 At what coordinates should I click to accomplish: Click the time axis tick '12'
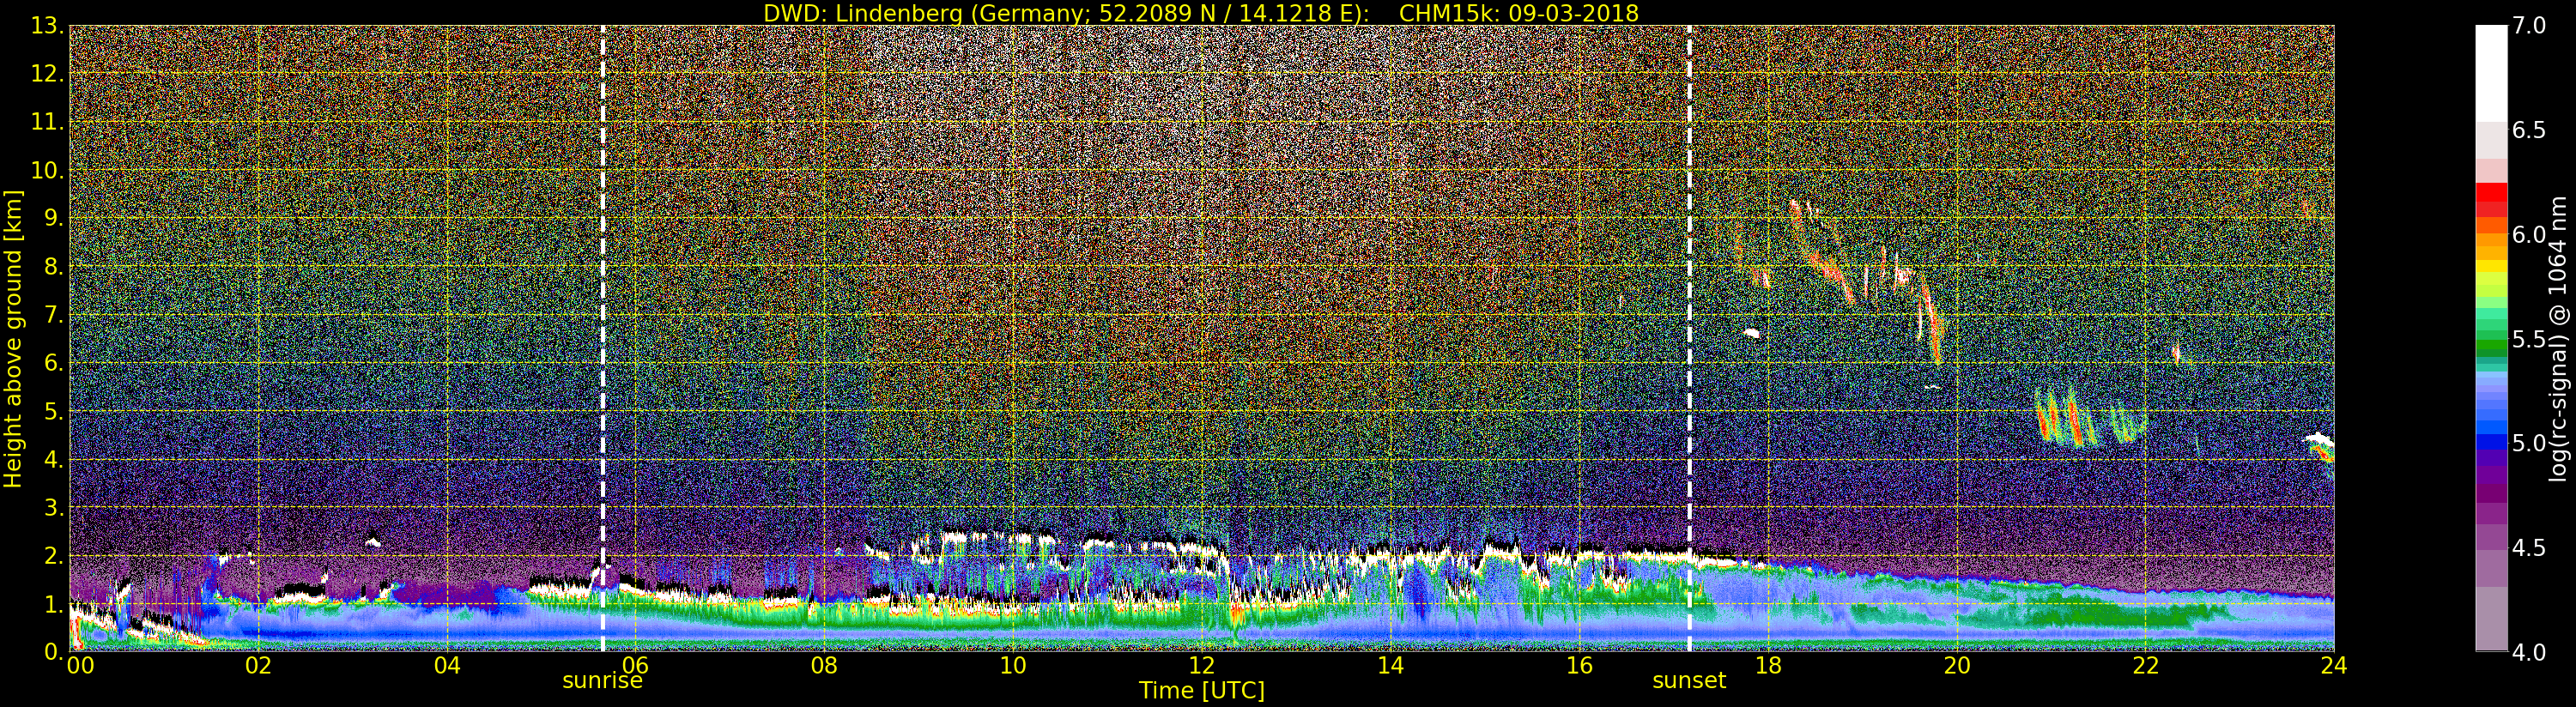pyautogui.click(x=1201, y=666)
